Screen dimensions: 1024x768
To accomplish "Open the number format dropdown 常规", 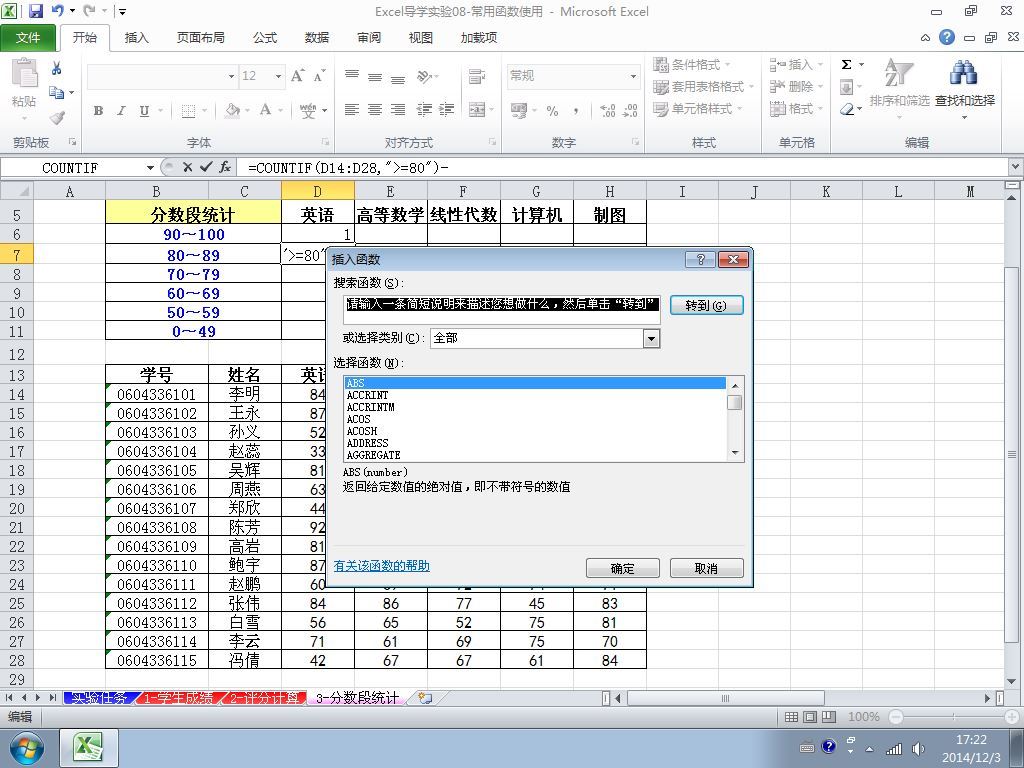I will [632, 76].
